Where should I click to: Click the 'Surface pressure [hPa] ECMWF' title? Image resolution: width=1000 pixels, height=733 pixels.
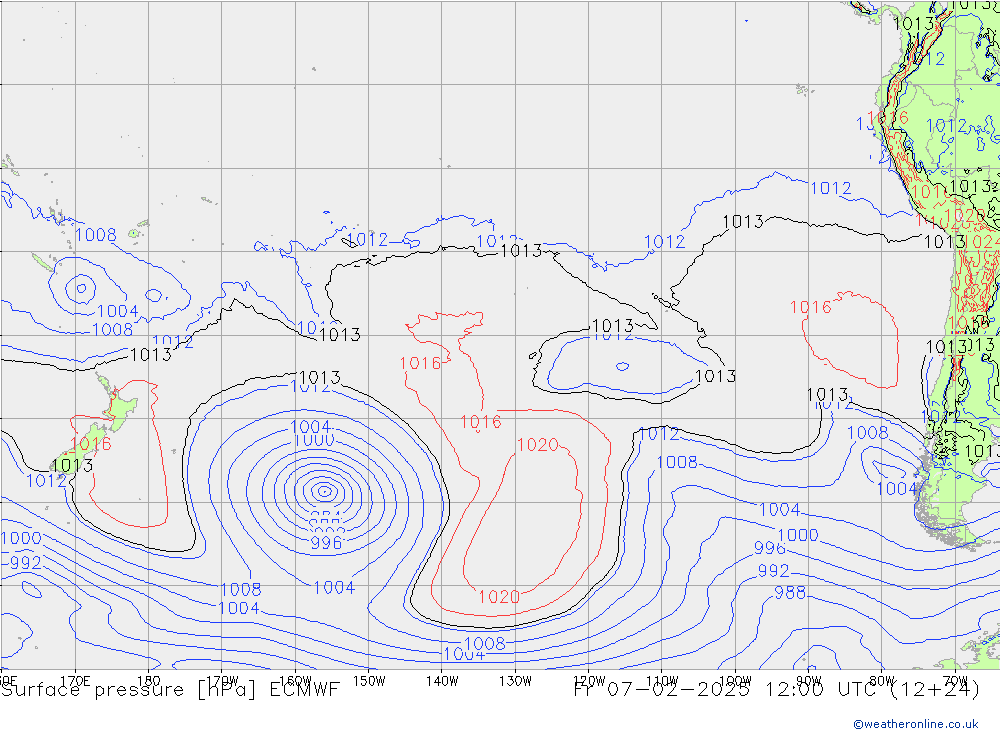coord(170,690)
